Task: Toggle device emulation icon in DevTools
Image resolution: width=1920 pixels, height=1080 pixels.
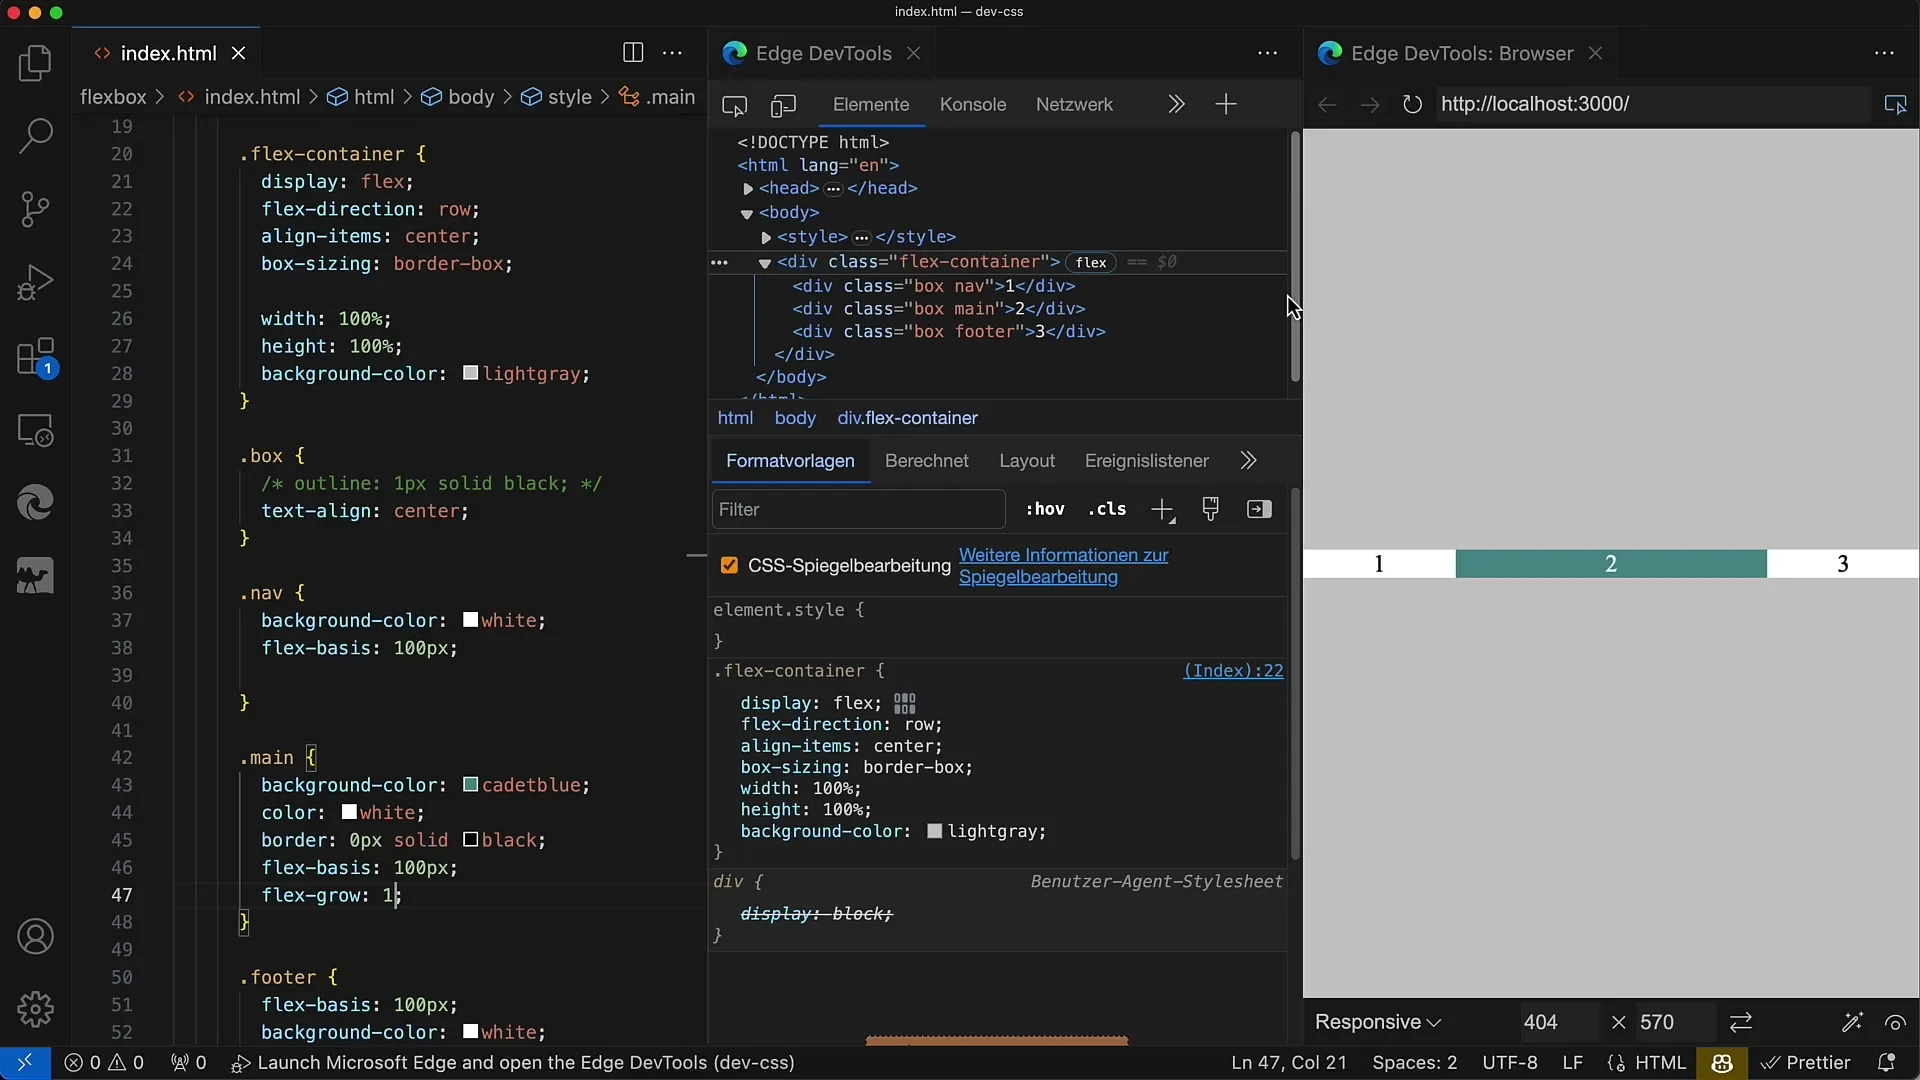Action: pos(783,105)
